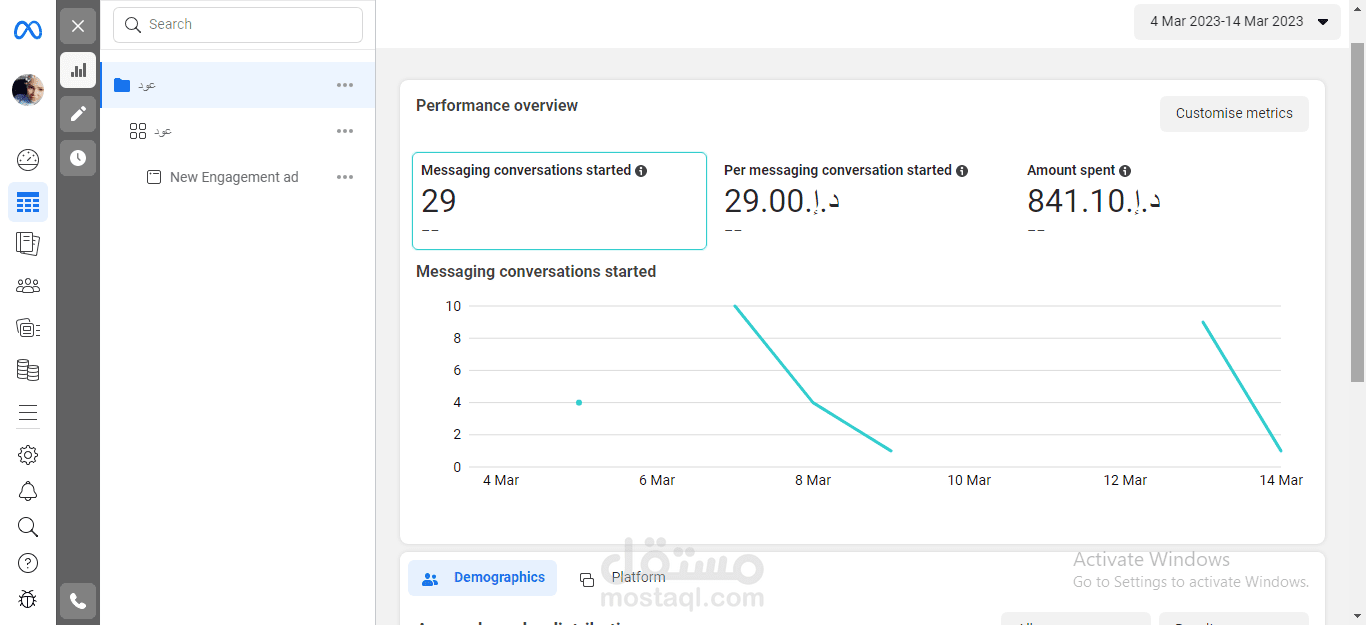Select the pencil Edit icon
The width and height of the screenshot is (1366, 625).
78,114
